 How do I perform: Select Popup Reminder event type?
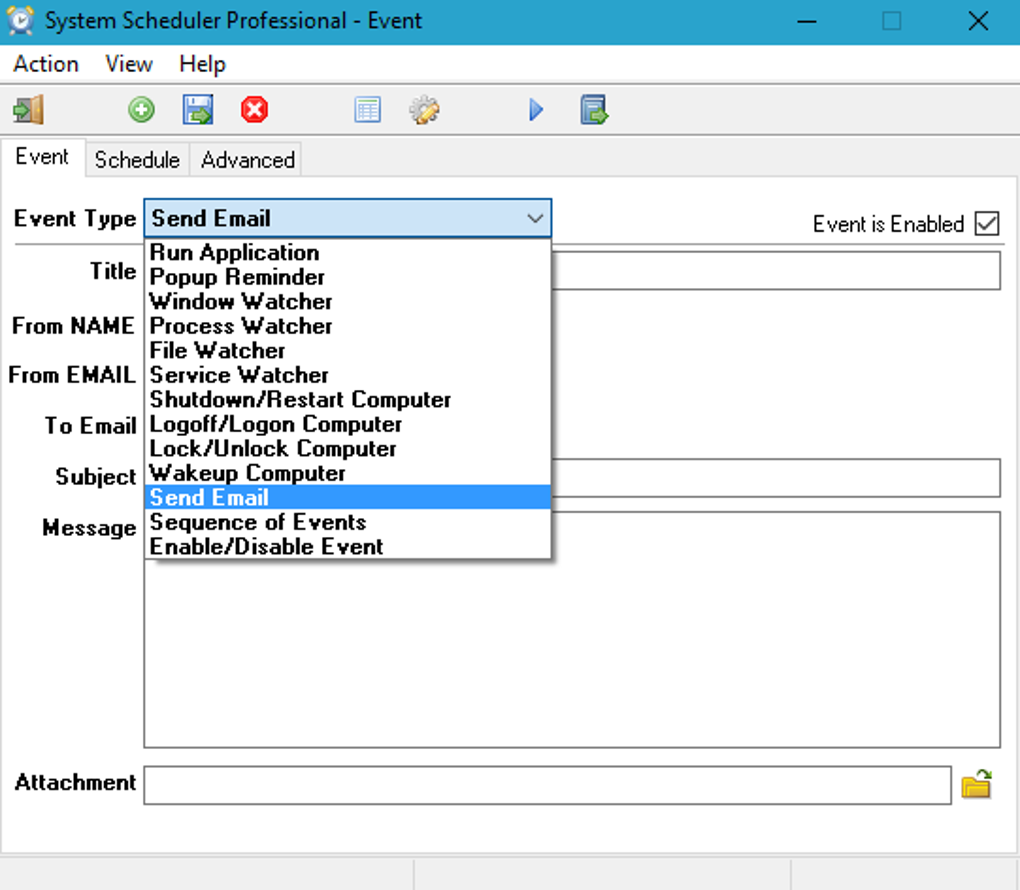(x=348, y=277)
